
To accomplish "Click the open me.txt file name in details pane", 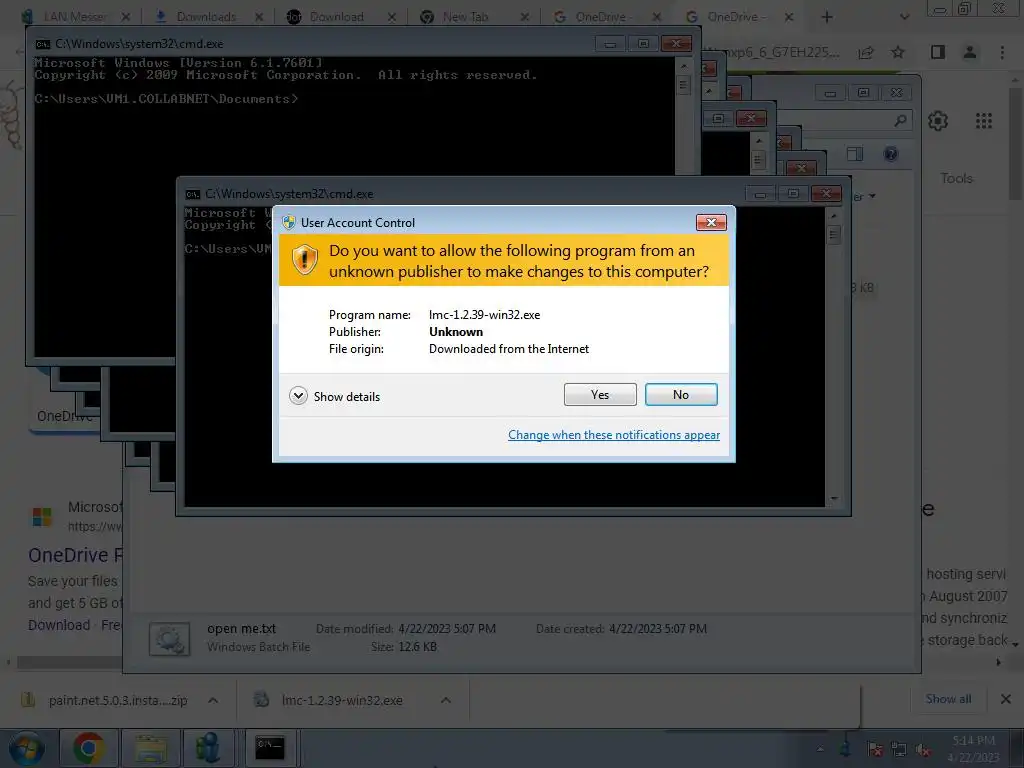I will point(242,629).
